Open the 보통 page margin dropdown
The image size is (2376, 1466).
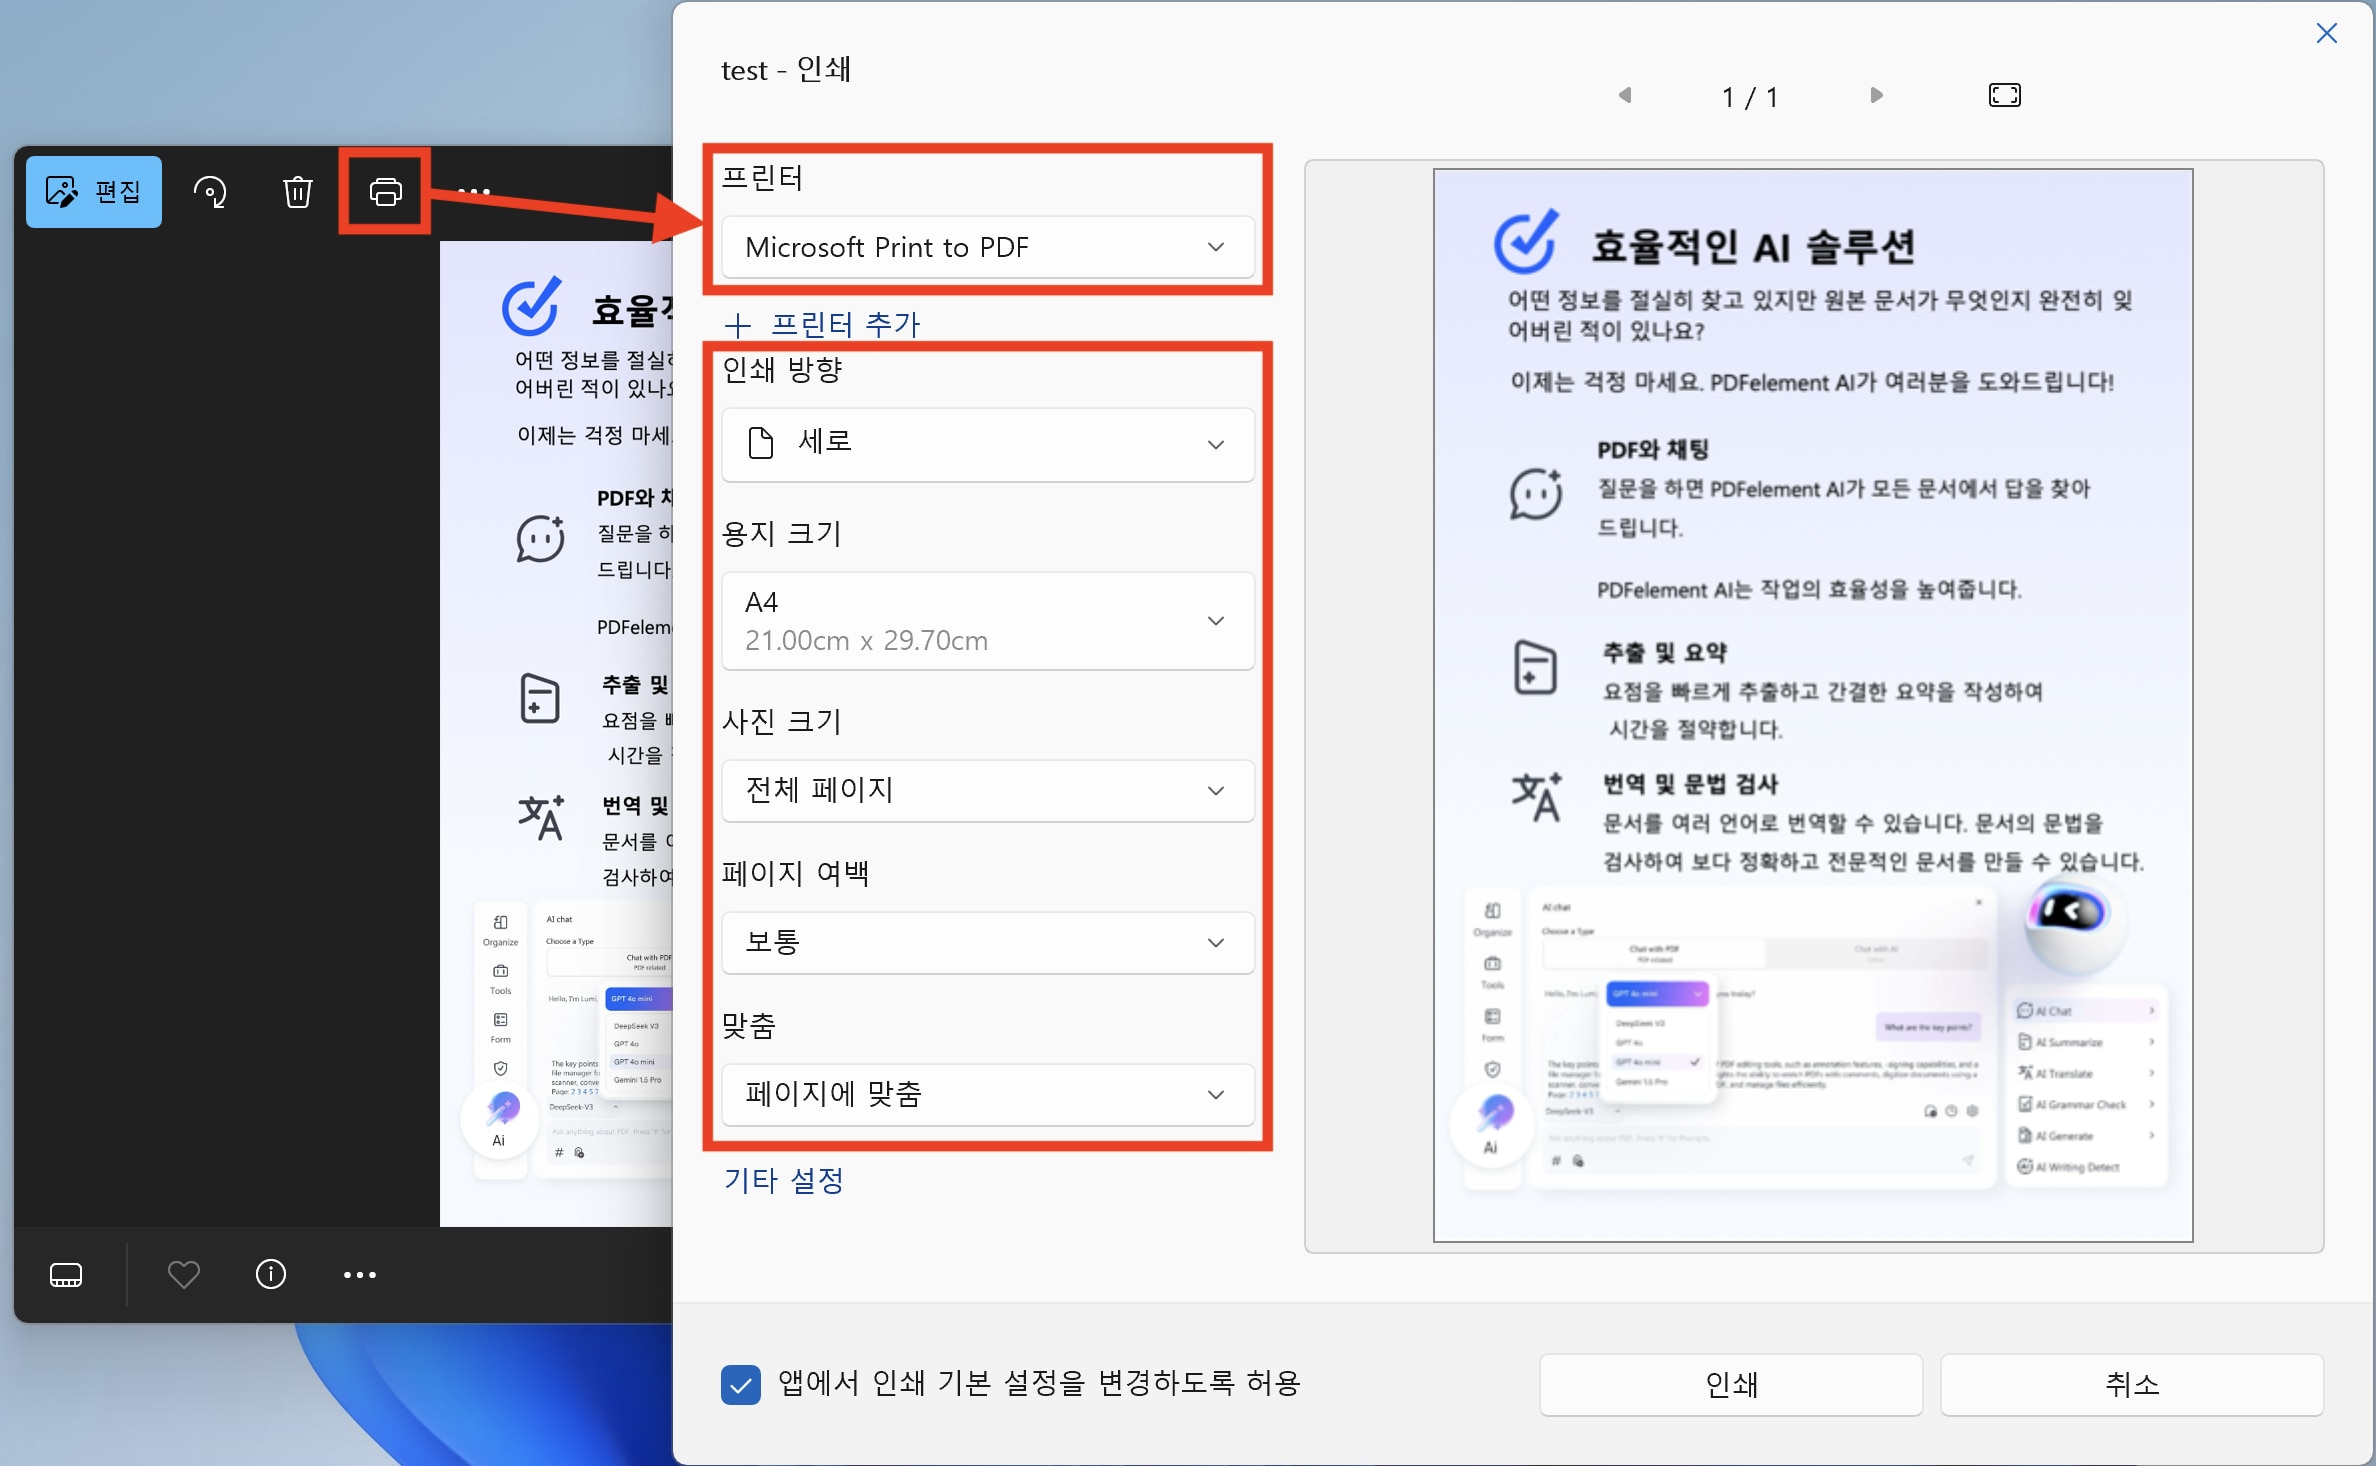pos(987,942)
